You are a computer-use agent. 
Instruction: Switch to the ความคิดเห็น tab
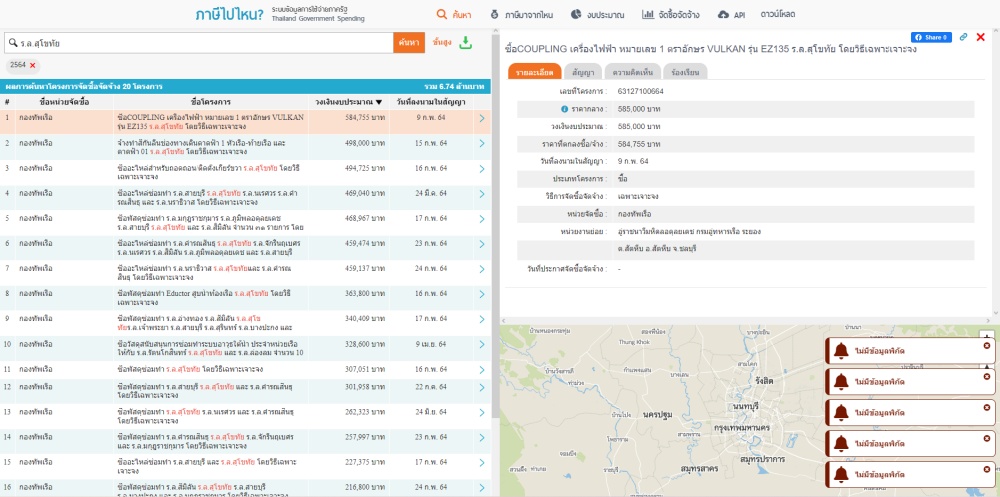pos(632,72)
